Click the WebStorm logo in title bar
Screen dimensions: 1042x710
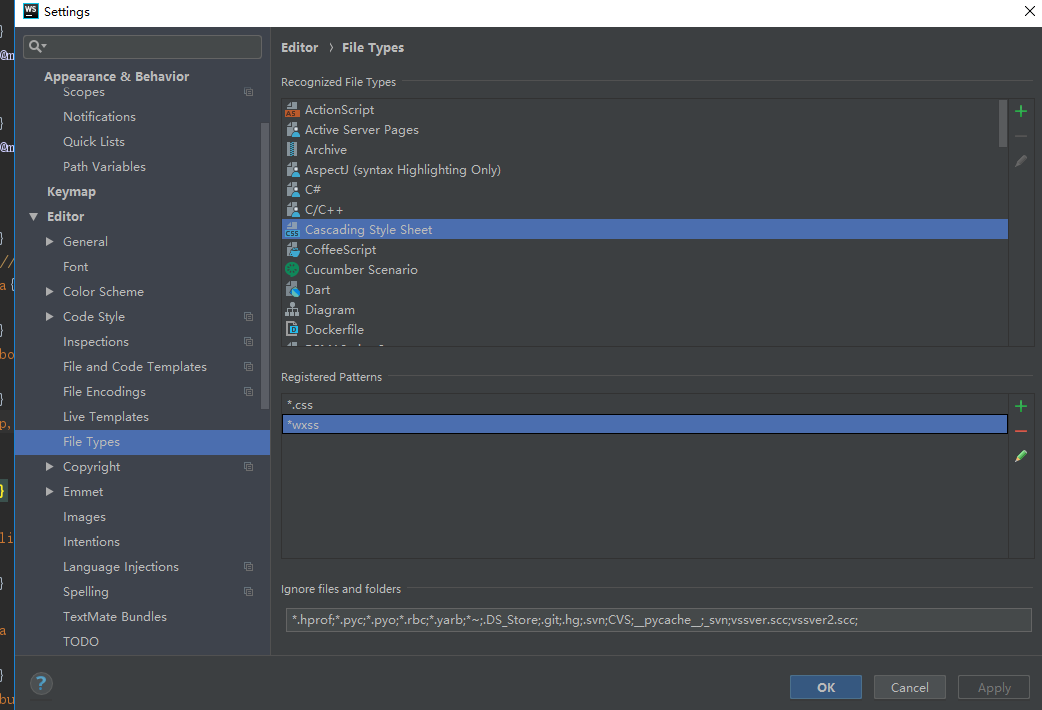31,11
